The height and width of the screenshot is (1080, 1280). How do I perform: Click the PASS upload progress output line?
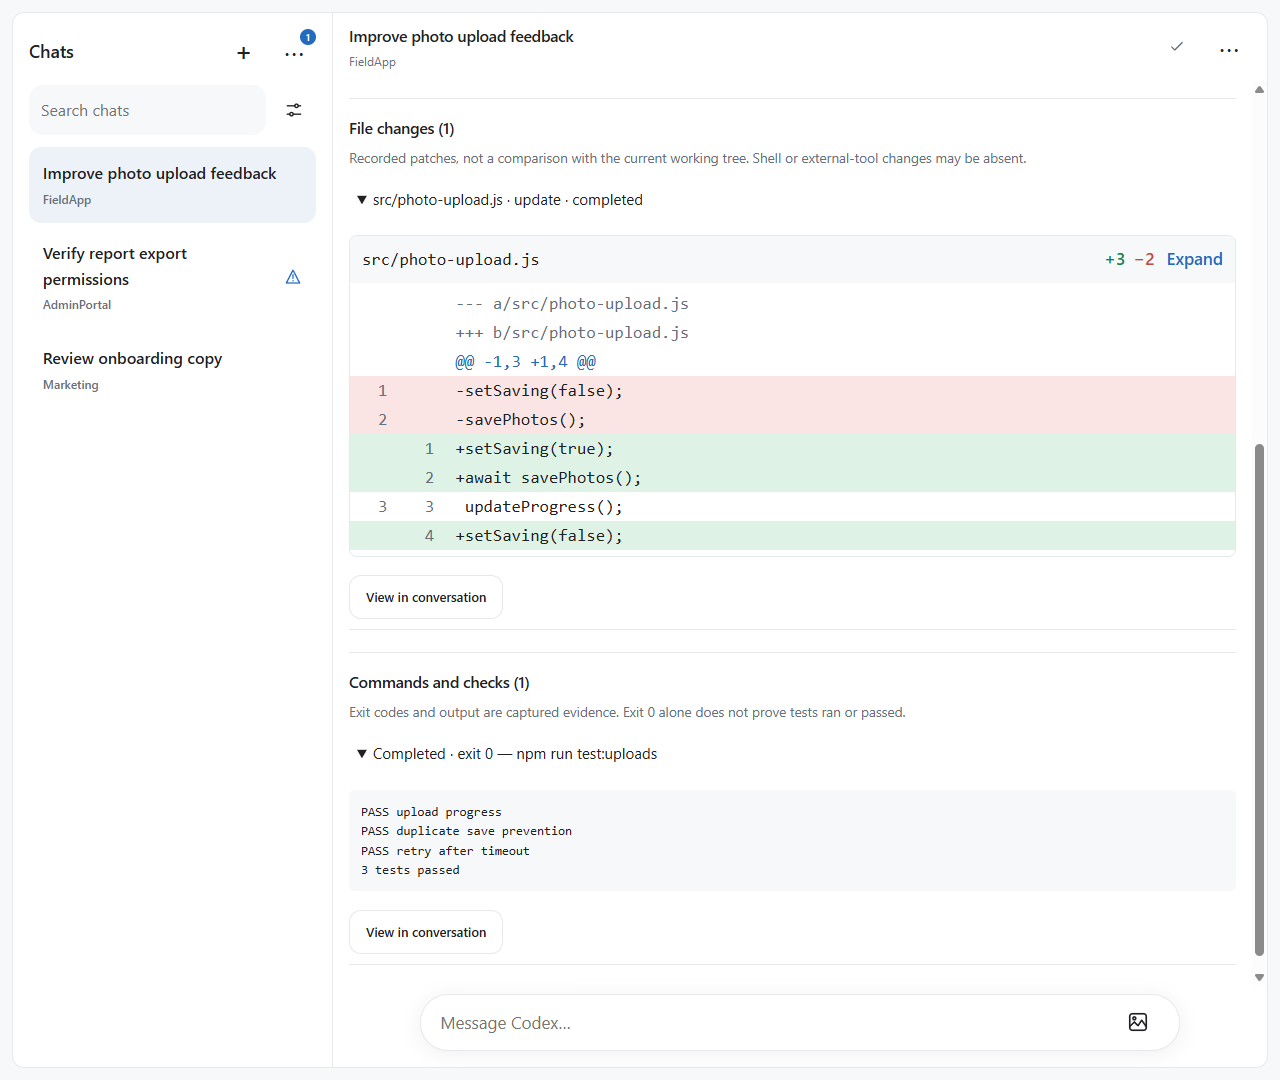point(431,812)
